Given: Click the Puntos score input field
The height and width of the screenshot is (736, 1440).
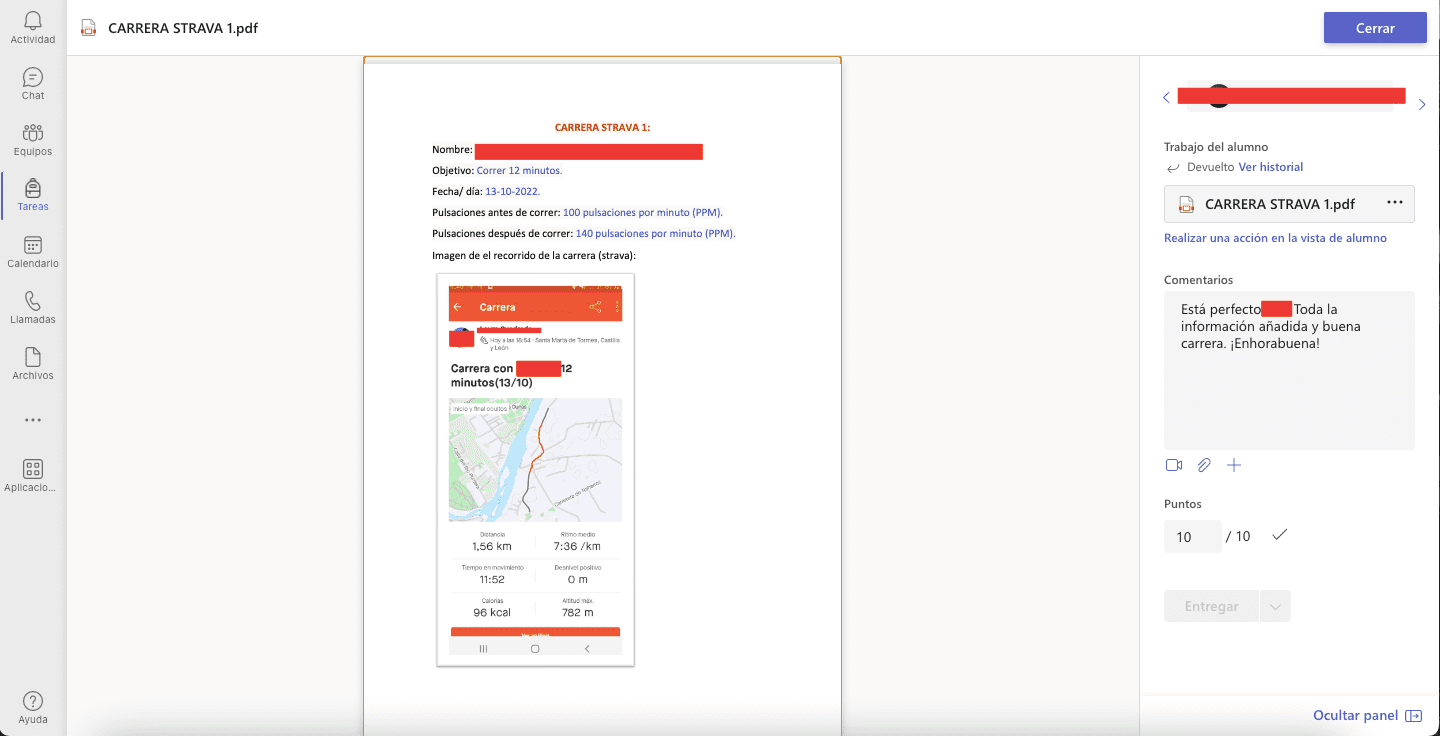Looking at the screenshot, I should click(1192, 537).
